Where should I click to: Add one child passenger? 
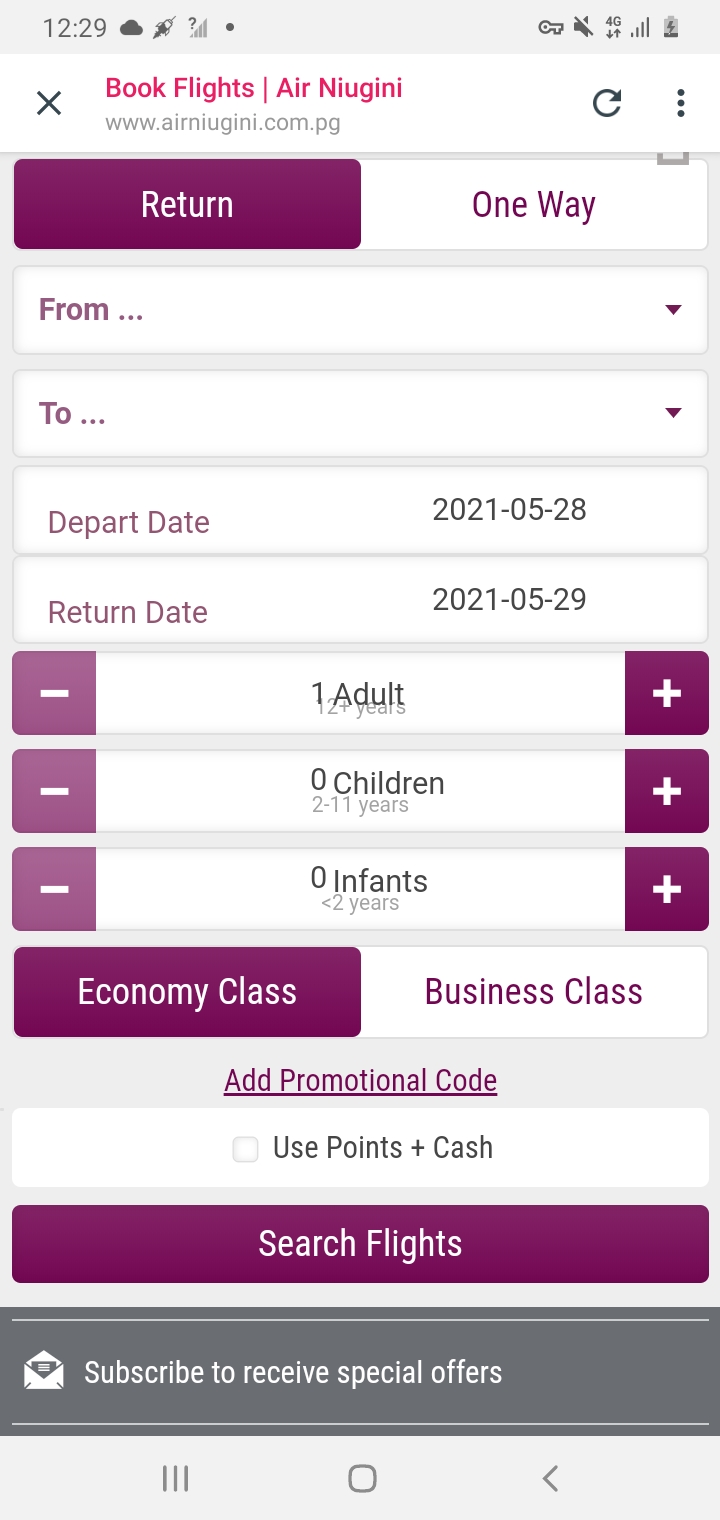pyautogui.click(x=666, y=791)
